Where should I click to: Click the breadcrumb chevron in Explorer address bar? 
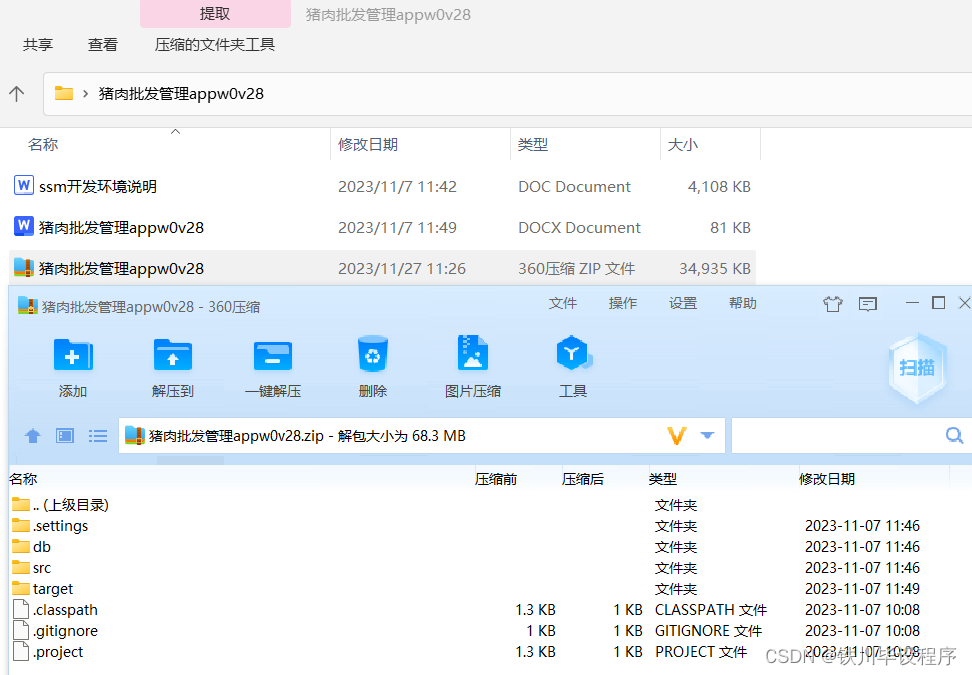(x=86, y=94)
